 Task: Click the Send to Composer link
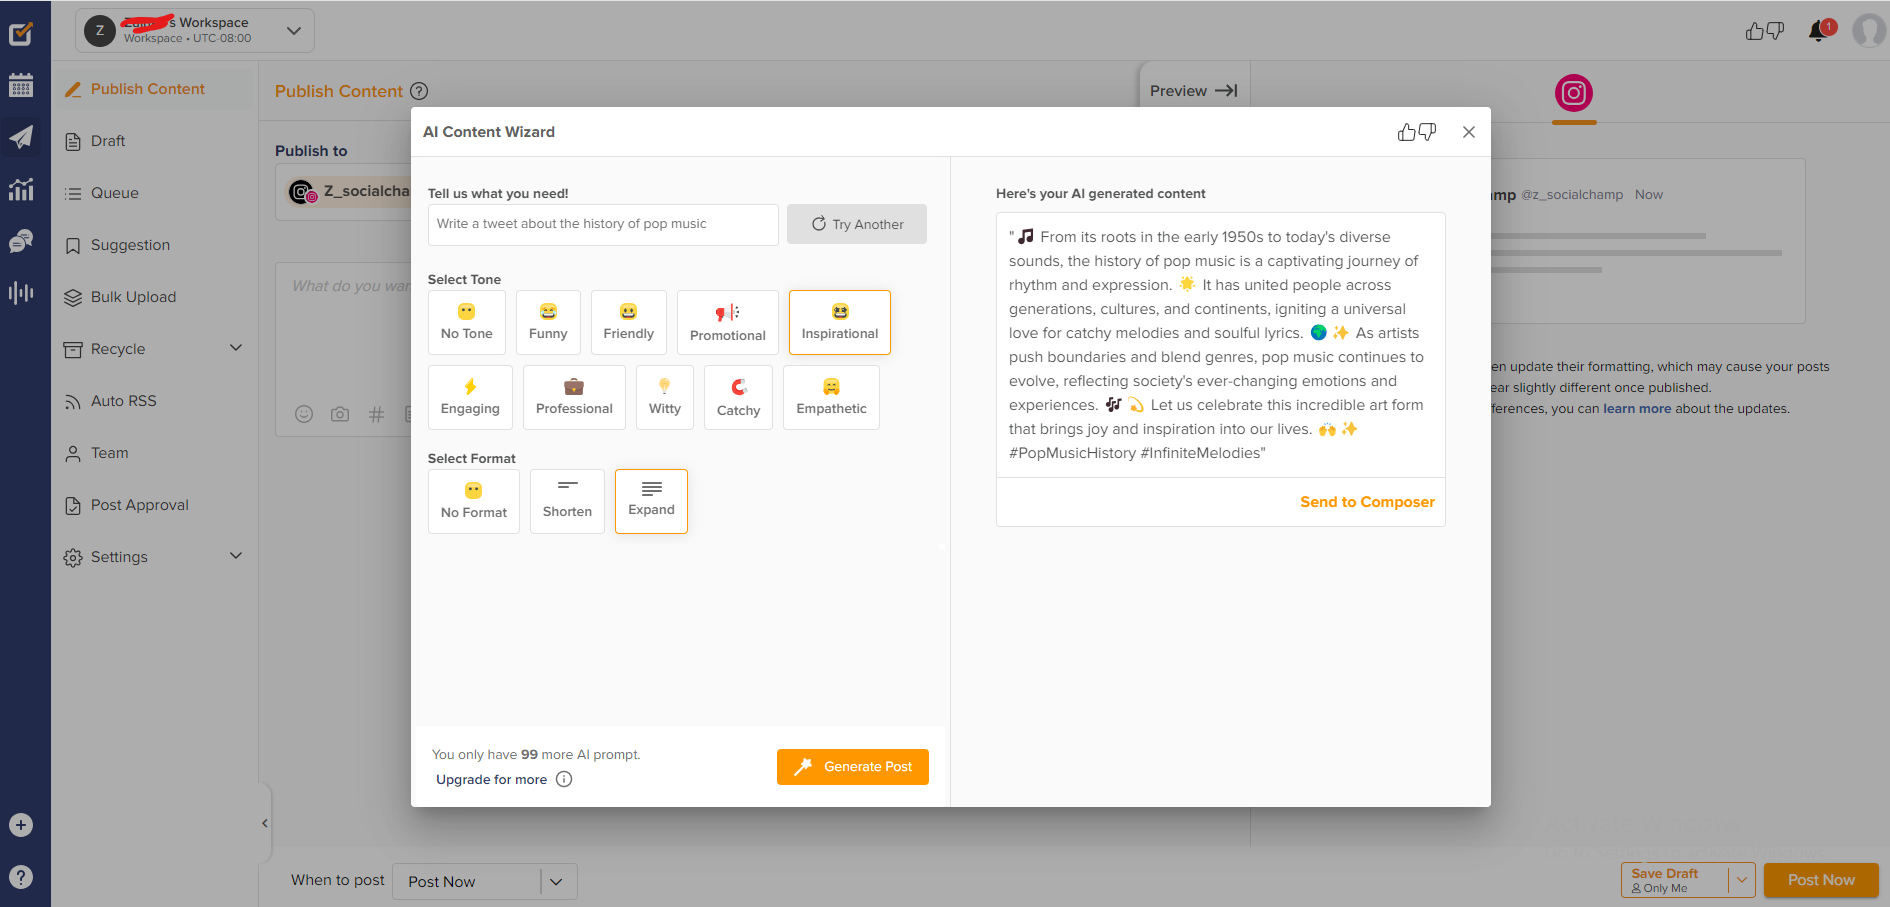click(1367, 501)
